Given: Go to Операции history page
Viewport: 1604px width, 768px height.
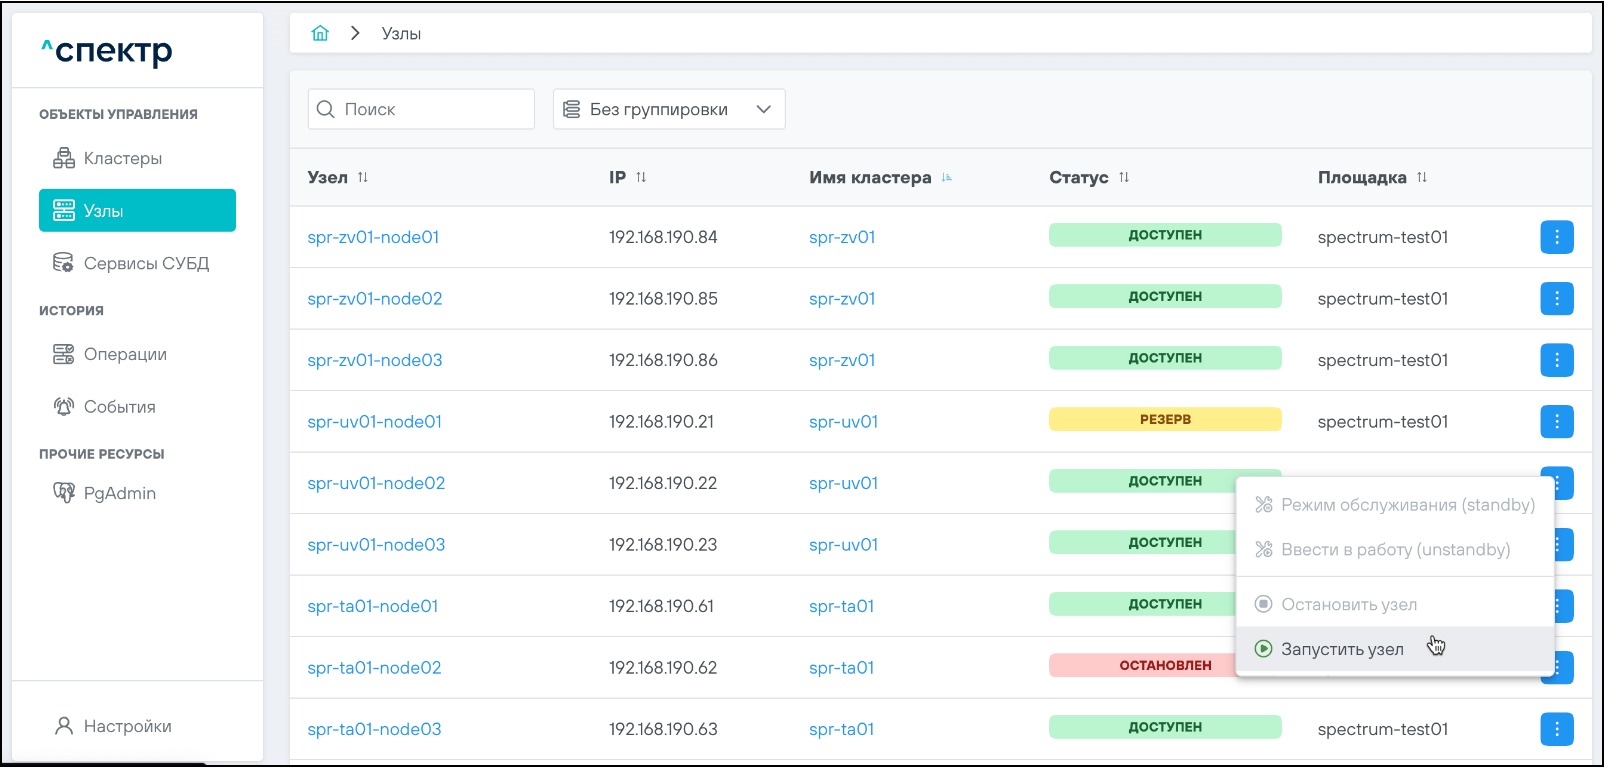Looking at the screenshot, I should click(x=124, y=354).
